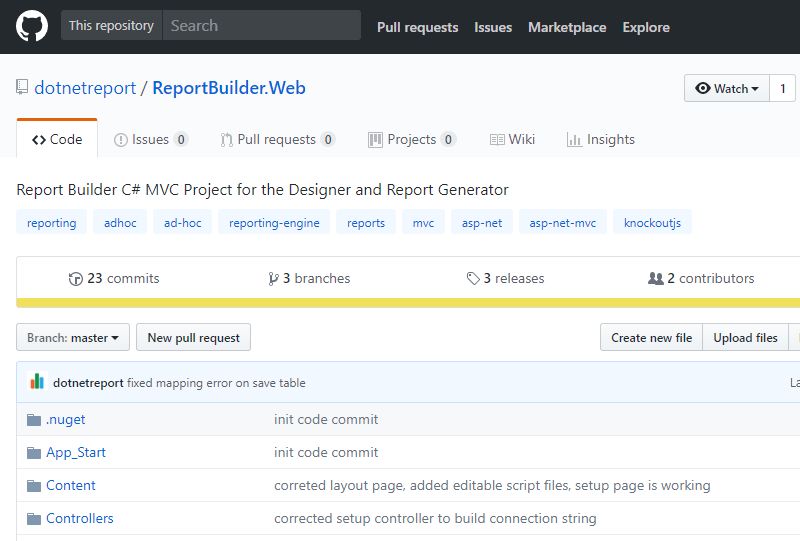Open the Controllers folder

80,519
